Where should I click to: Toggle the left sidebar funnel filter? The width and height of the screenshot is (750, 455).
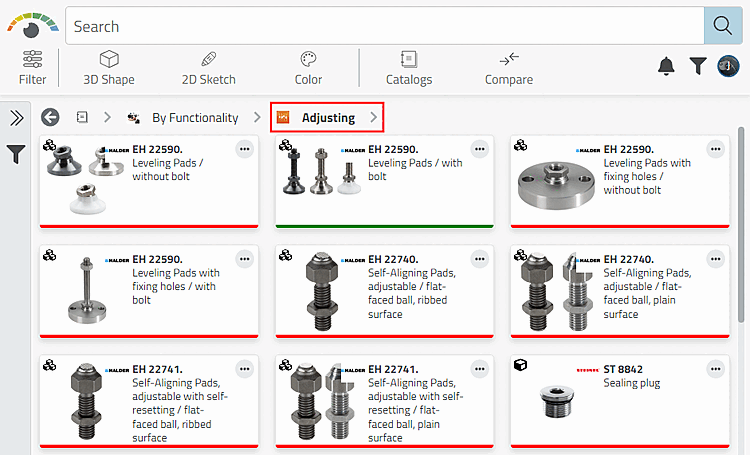pos(16,154)
